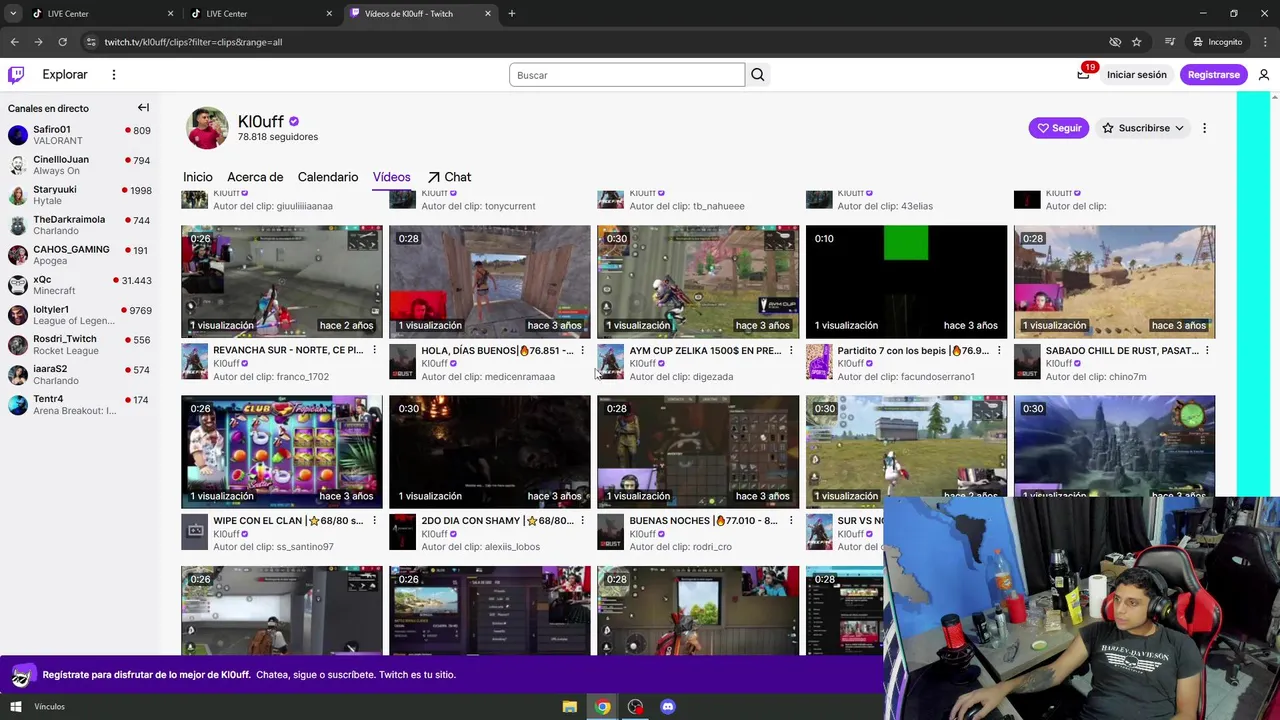Click the verified badge next to Kl0uff
This screenshot has height=720, width=1280.
pos(294,122)
